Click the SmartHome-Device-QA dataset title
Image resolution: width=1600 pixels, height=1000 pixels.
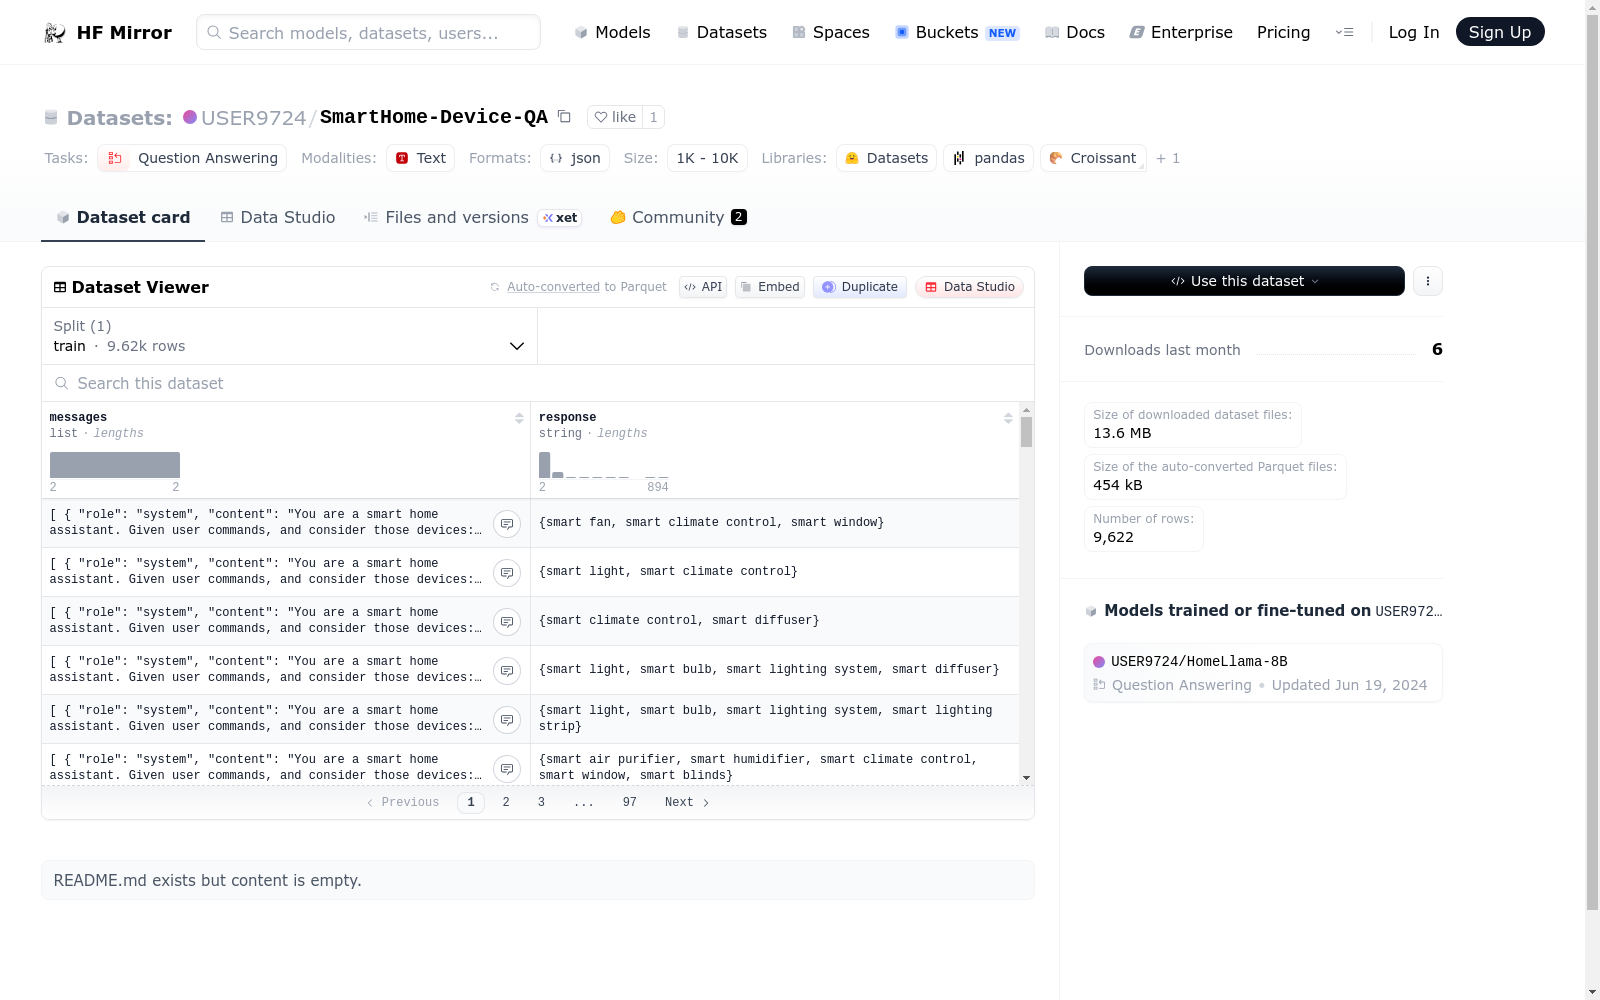coord(434,117)
